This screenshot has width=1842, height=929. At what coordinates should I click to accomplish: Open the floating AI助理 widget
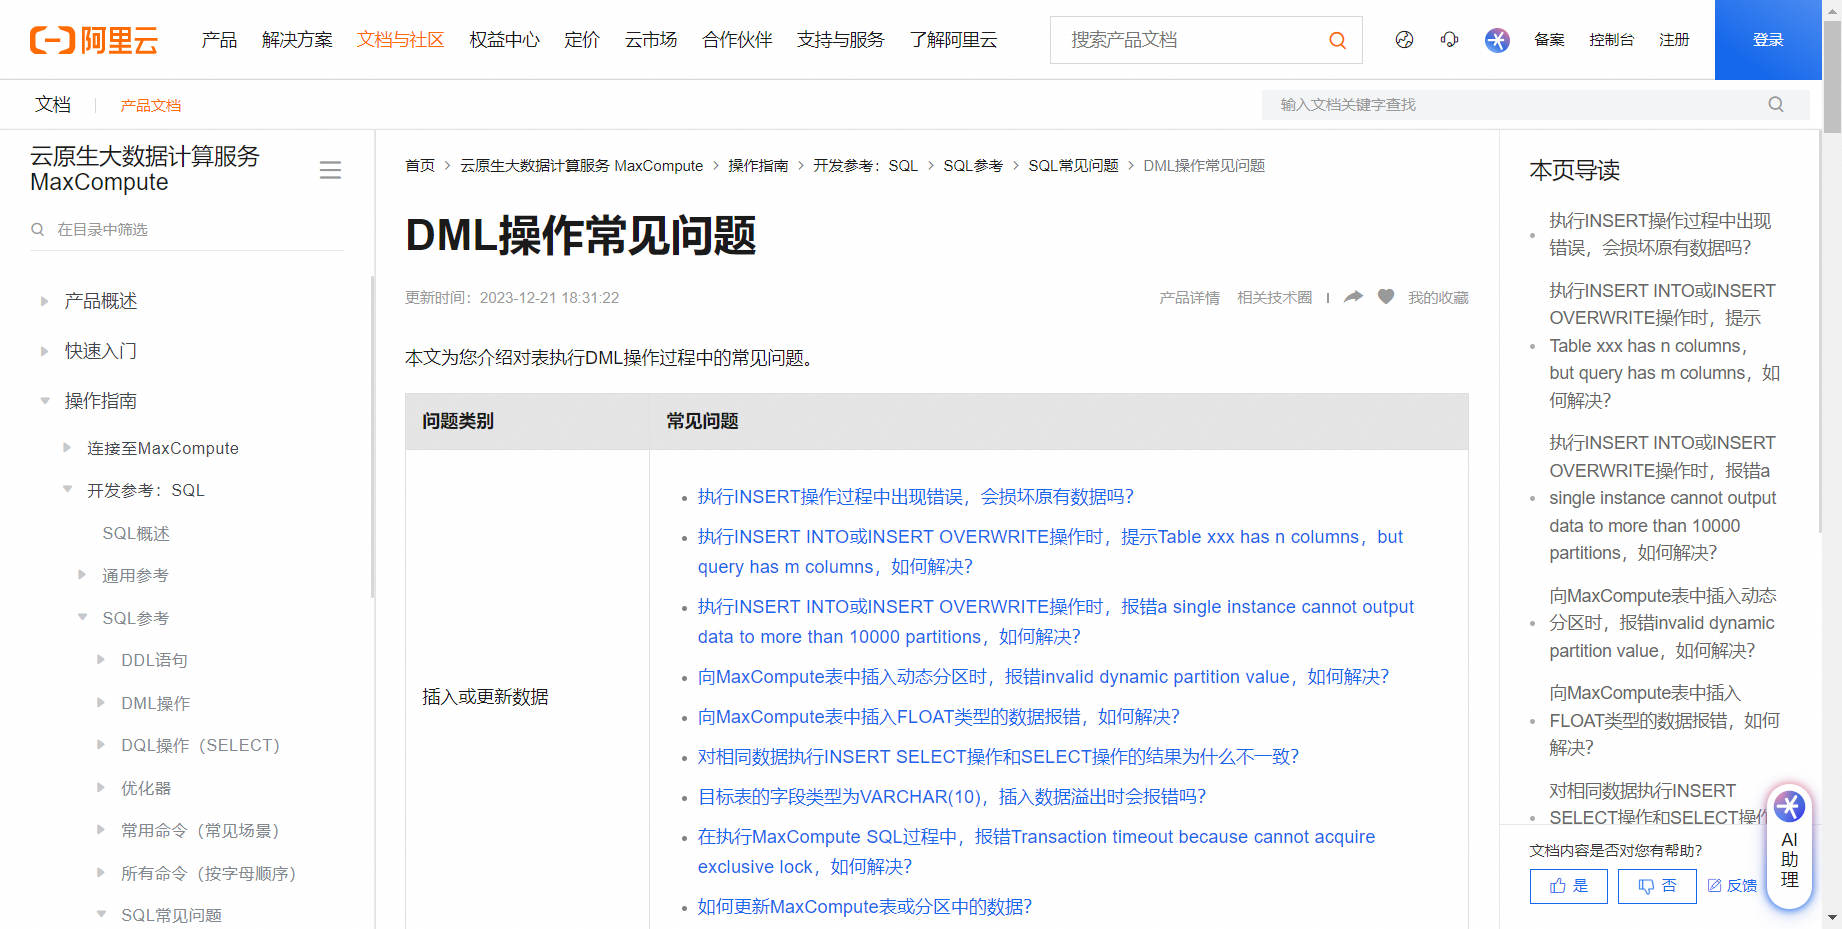[1789, 846]
